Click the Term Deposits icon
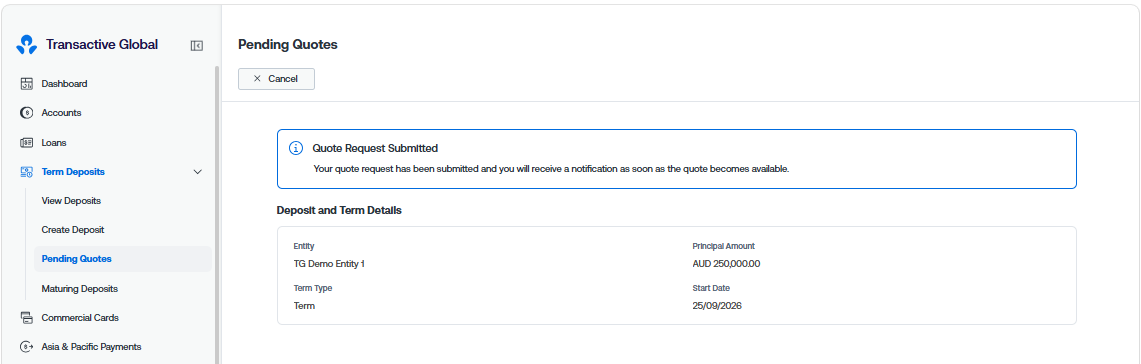 pyautogui.click(x=27, y=172)
